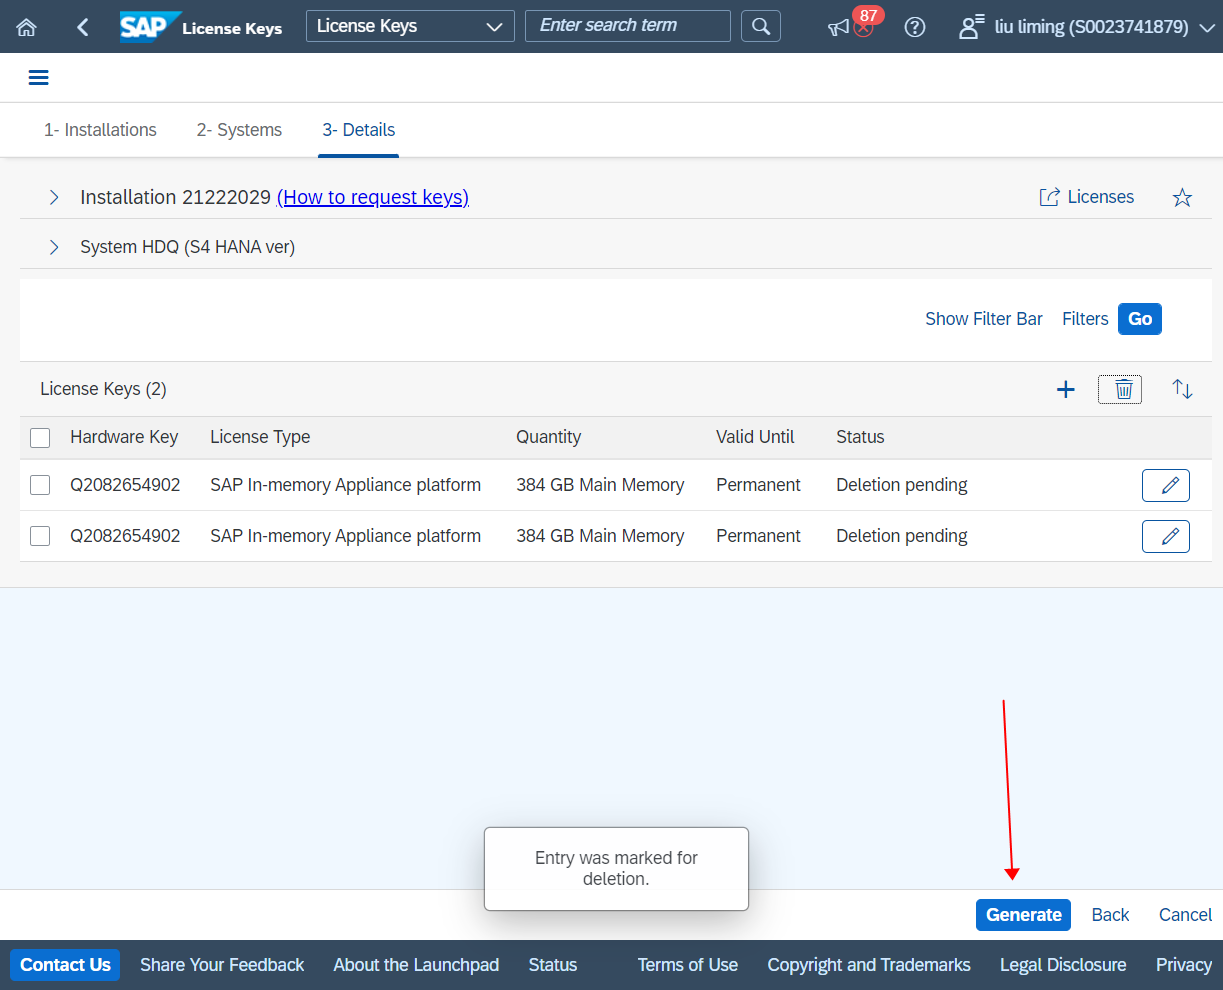Open the Privacy link
This screenshot has height=990, width=1223.
pos(1184,965)
